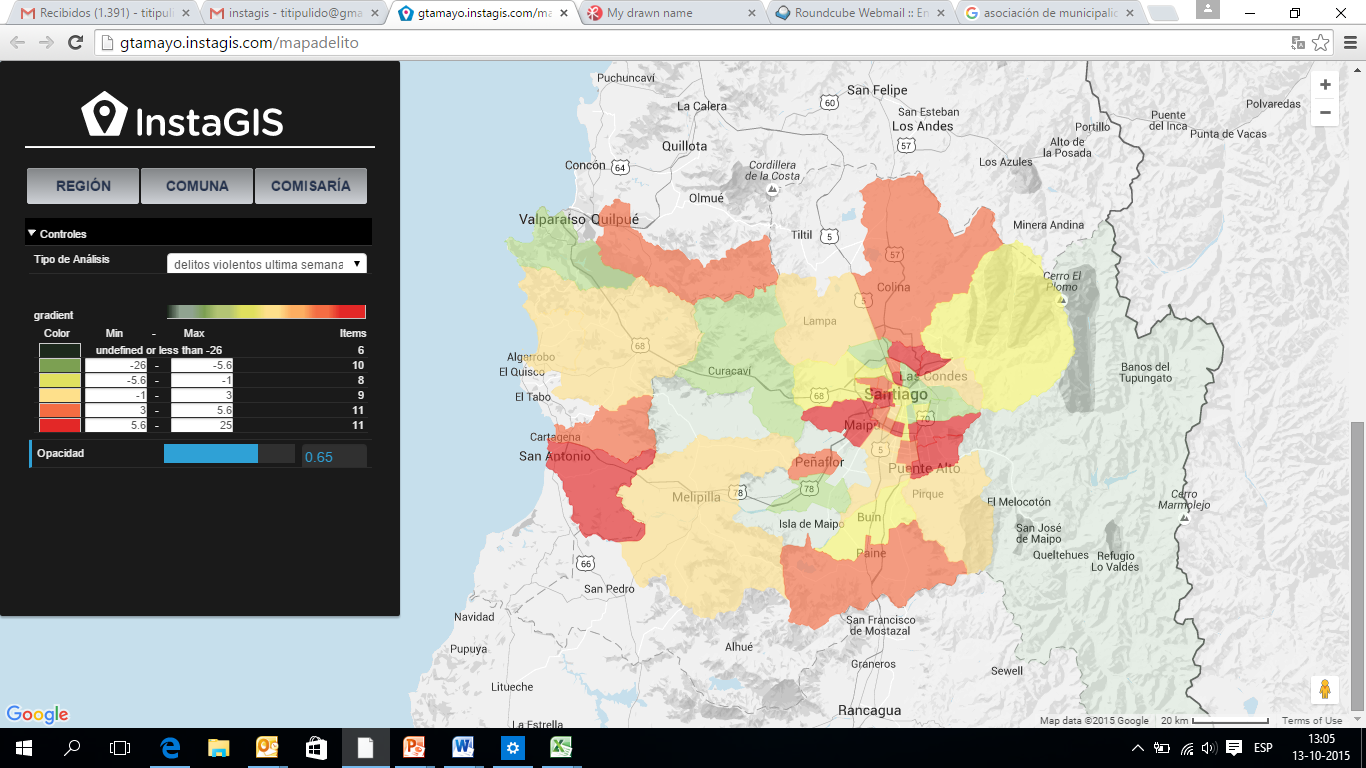This screenshot has width=1366, height=768.
Task: Adjust the Opacidad slider
Action: [210, 454]
